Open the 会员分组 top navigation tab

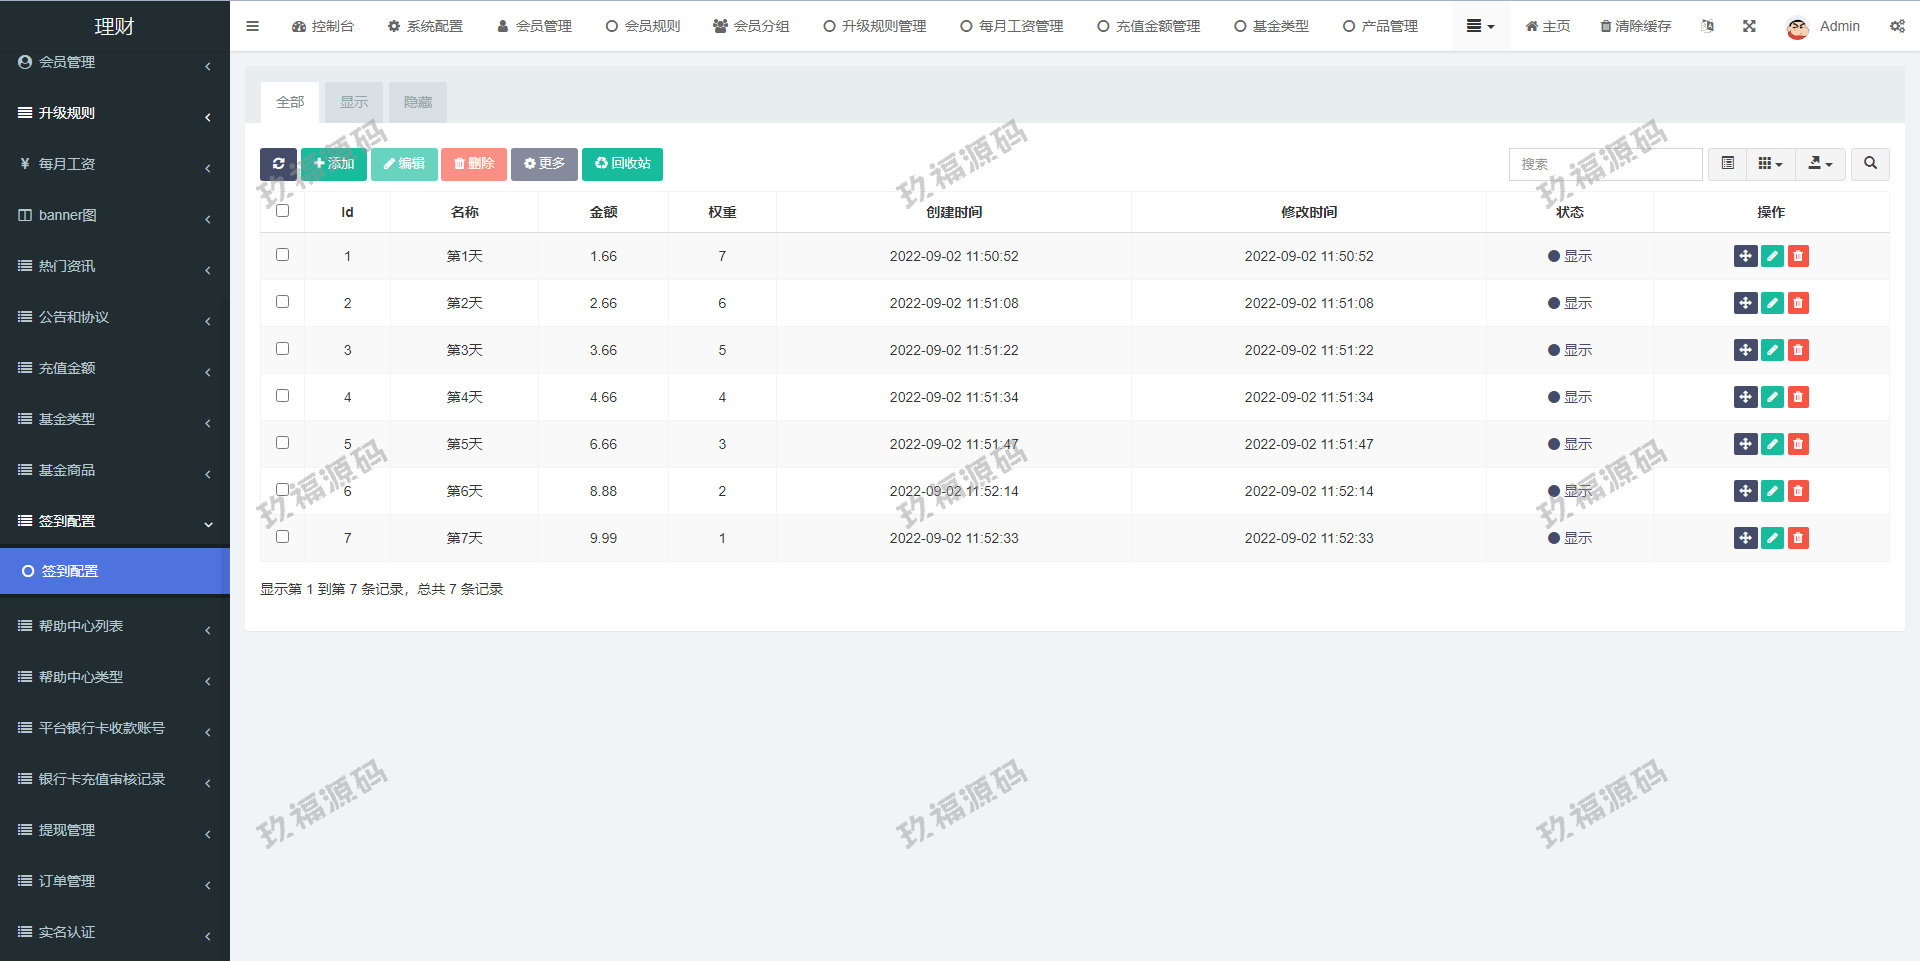751,26
